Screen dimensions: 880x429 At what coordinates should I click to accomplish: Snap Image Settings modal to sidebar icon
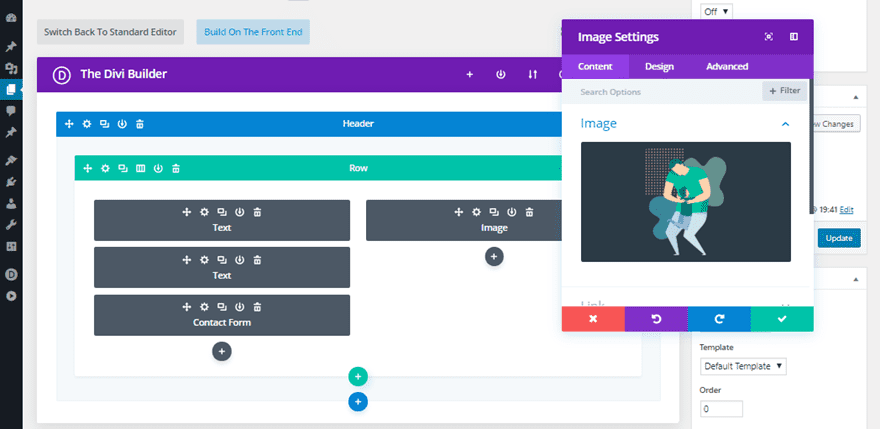(794, 37)
